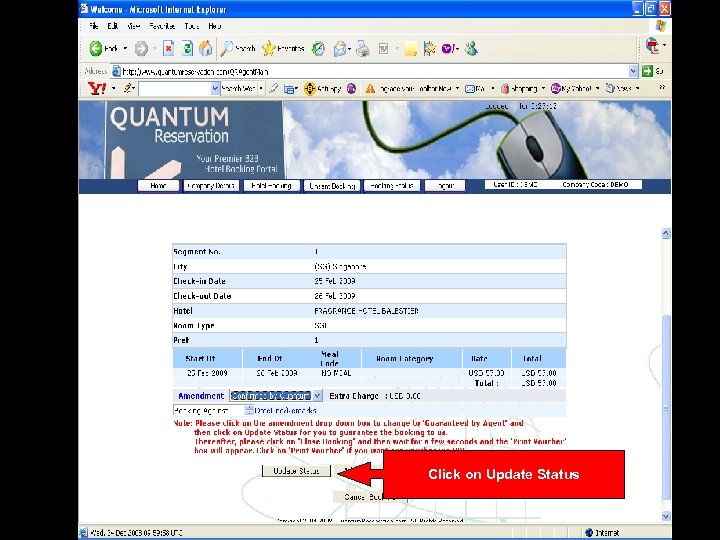Go to the Home navigation tab
The height and width of the screenshot is (540, 720).
pyautogui.click(x=158, y=186)
